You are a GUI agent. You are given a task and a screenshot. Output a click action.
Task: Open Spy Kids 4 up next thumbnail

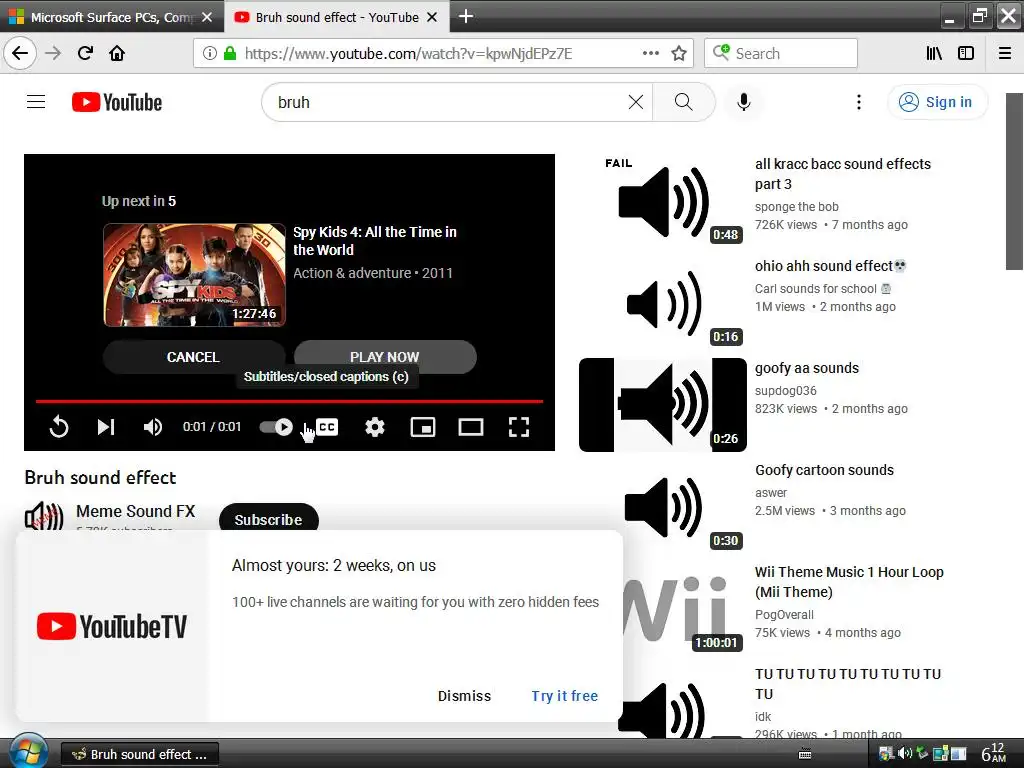(x=195, y=275)
